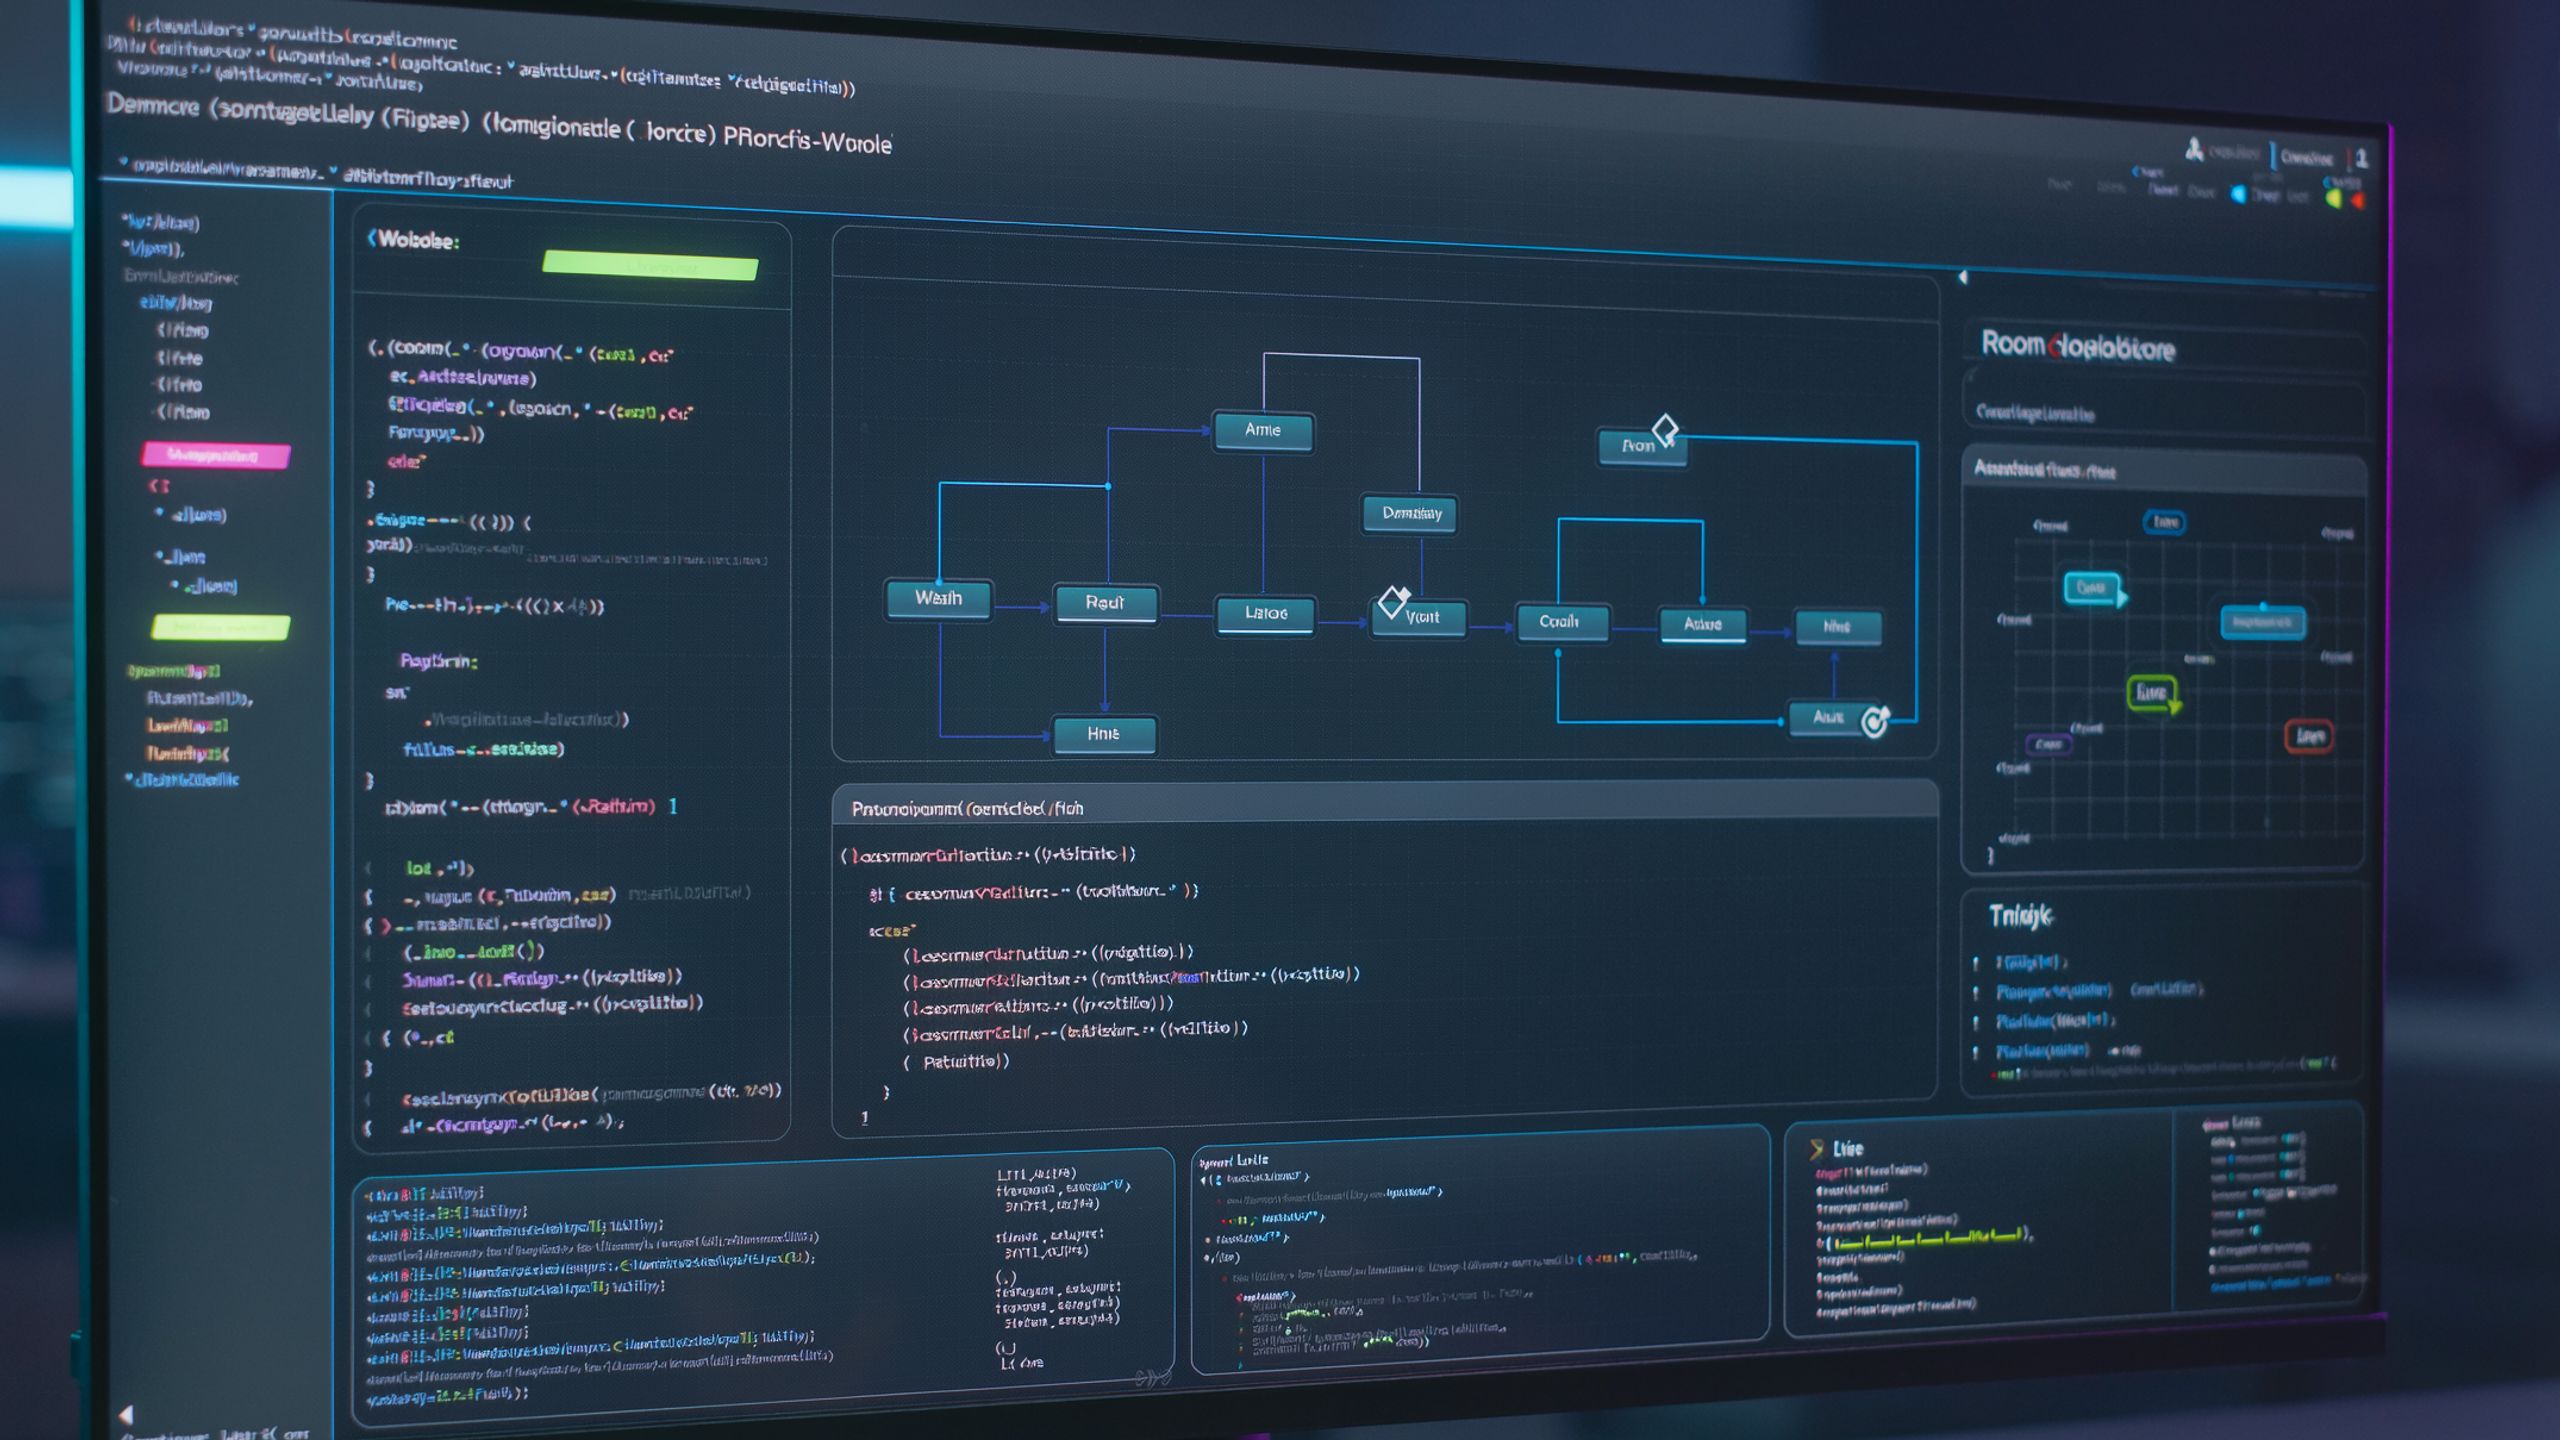
Task: Select the Aoloe node in the flowchart
Action: (1702, 625)
